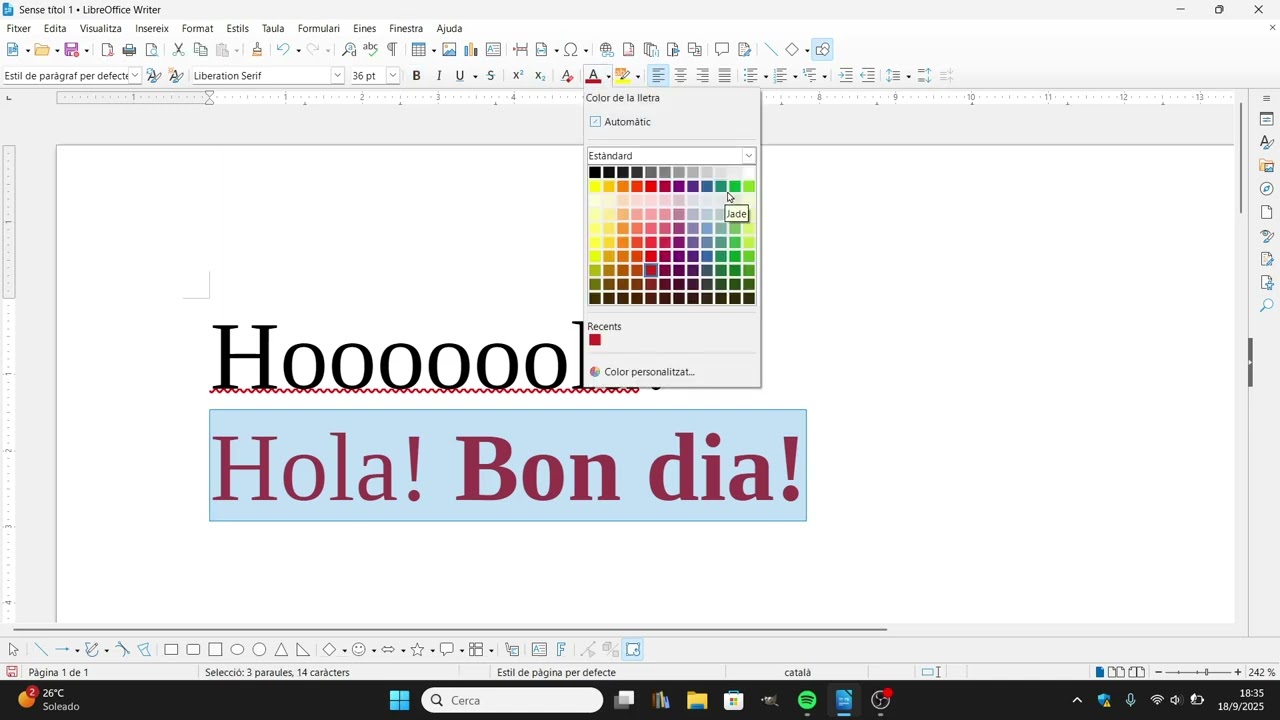The width and height of the screenshot is (1280, 720).
Task: Open the 36 pt font size dropdown
Action: coord(393,76)
